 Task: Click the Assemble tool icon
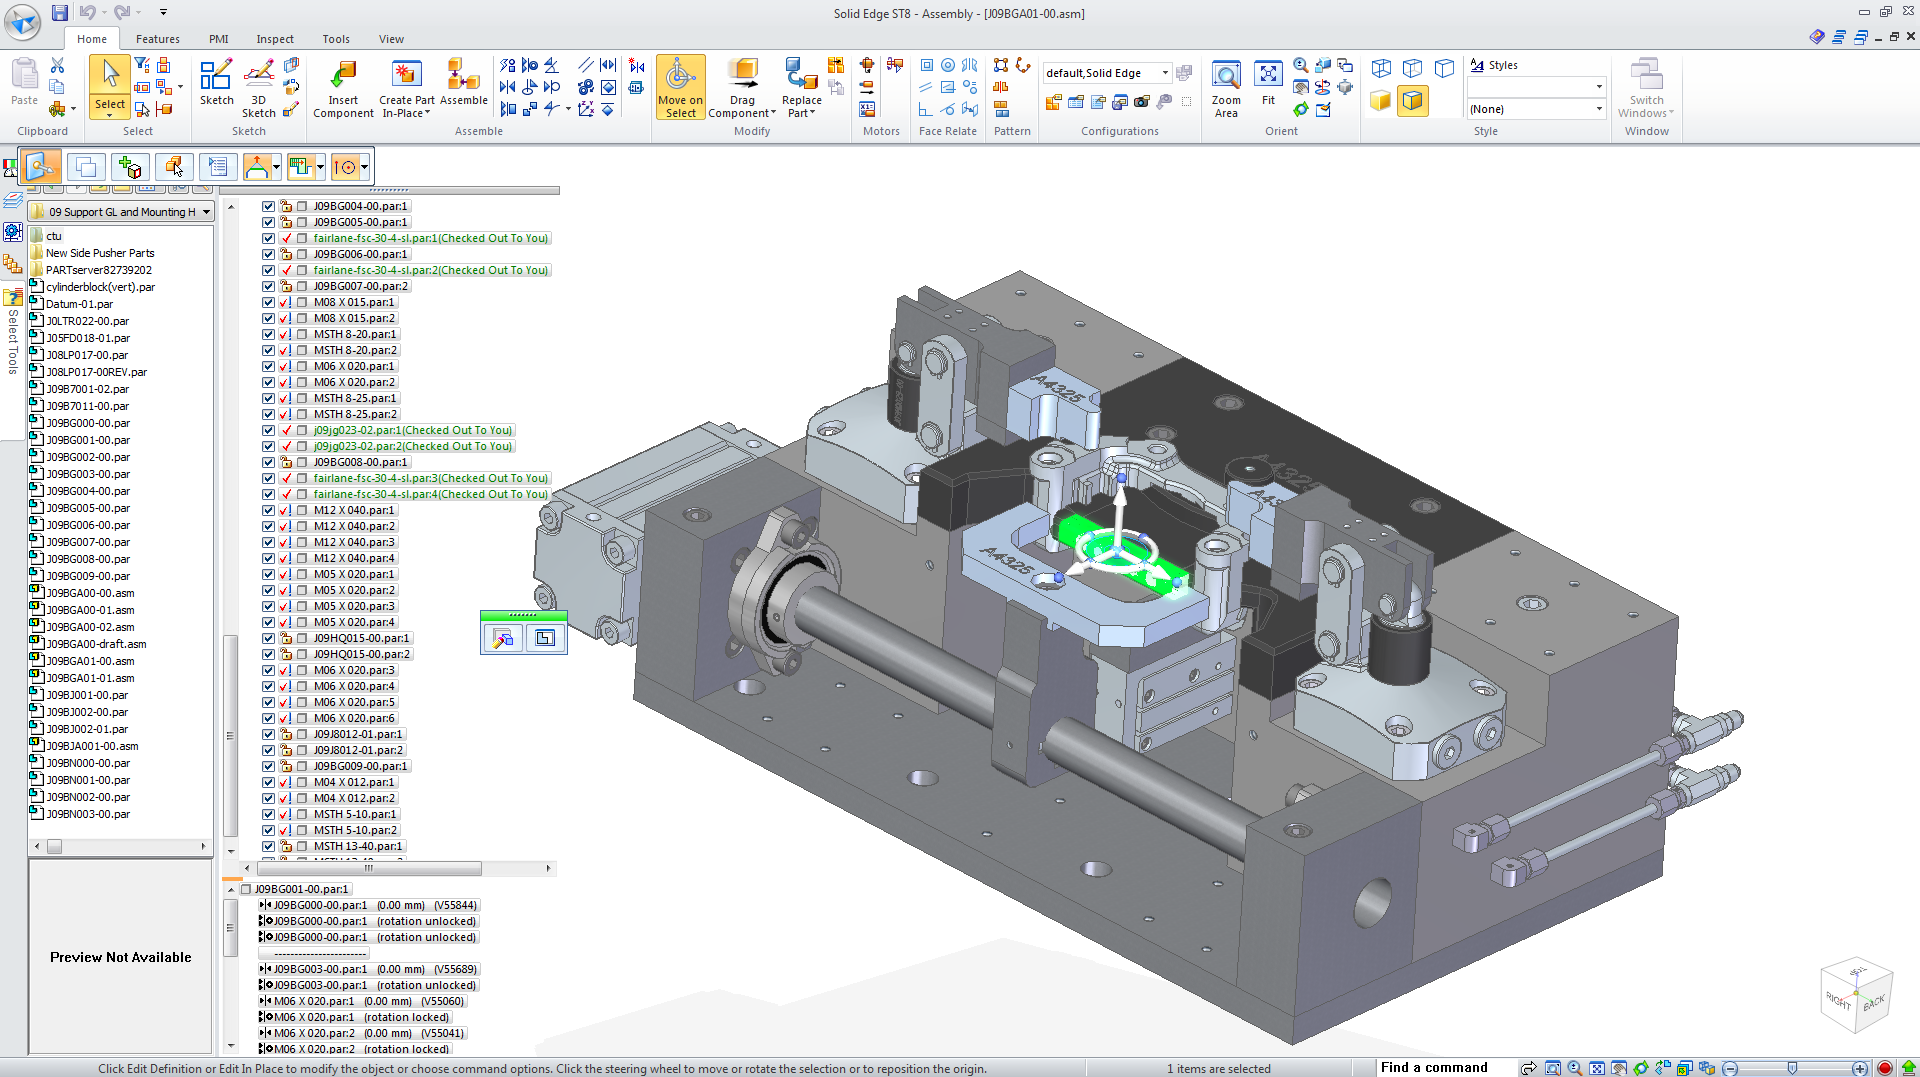(x=463, y=75)
